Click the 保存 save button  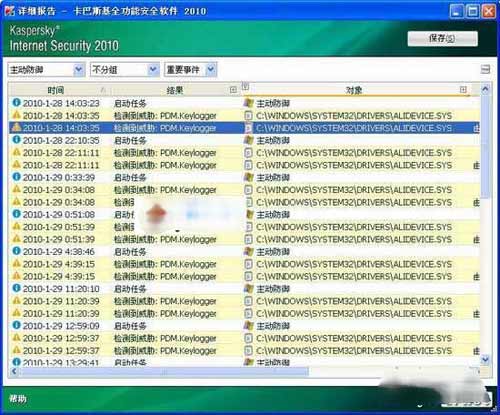pos(442,39)
